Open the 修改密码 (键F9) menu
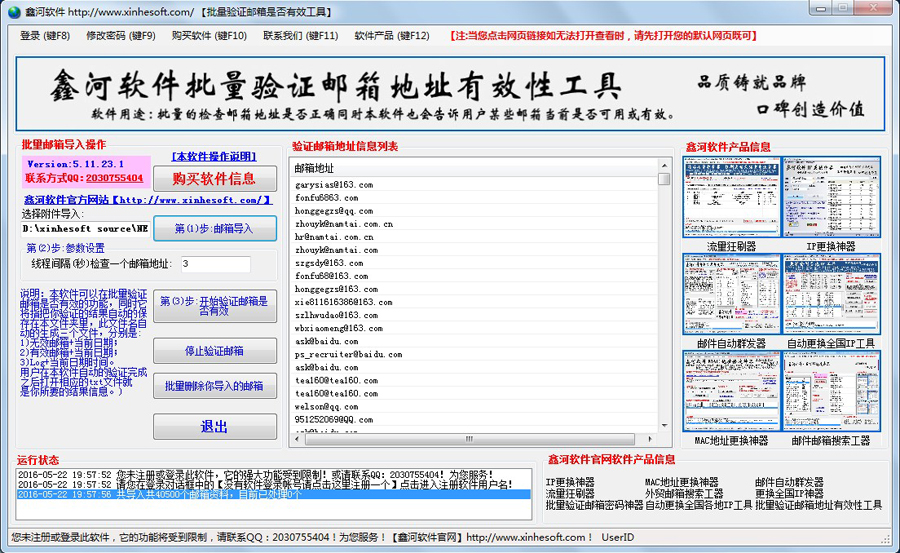This screenshot has width=900, height=553. [121, 35]
